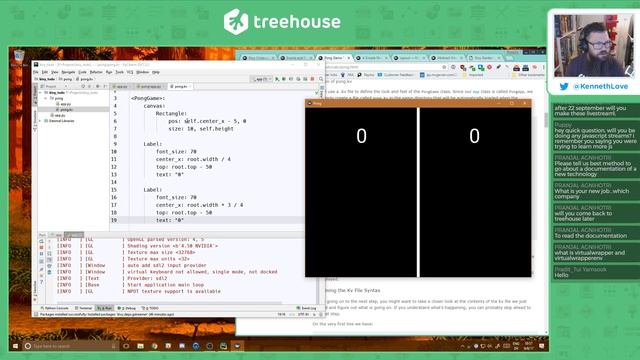Click the green Run button in PyCharm toolbar
This screenshot has height=360, width=640.
277,79
